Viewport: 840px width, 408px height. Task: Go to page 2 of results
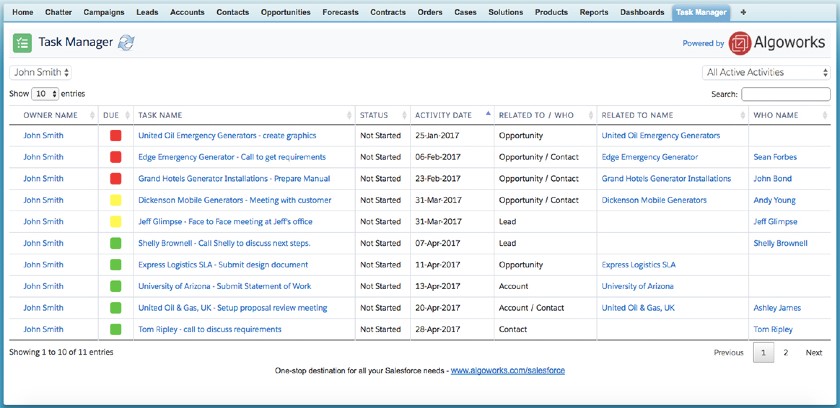(x=785, y=353)
